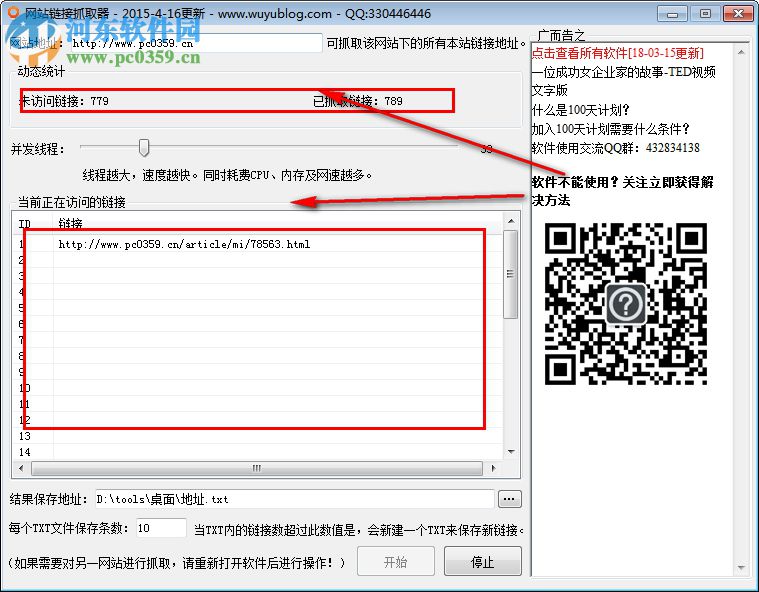Click the ID column header
The height and width of the screenshot is (592, 759).
tap(25, 224)
